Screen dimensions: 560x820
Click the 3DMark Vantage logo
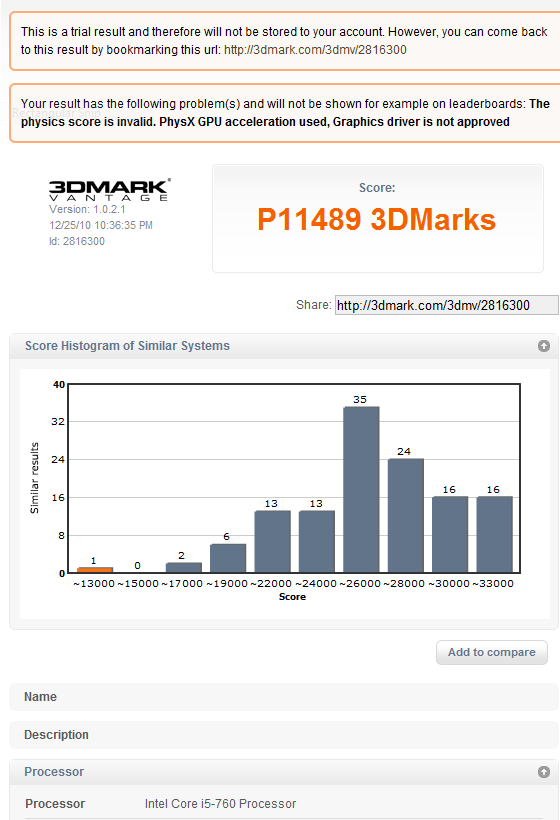click(109, 190)
